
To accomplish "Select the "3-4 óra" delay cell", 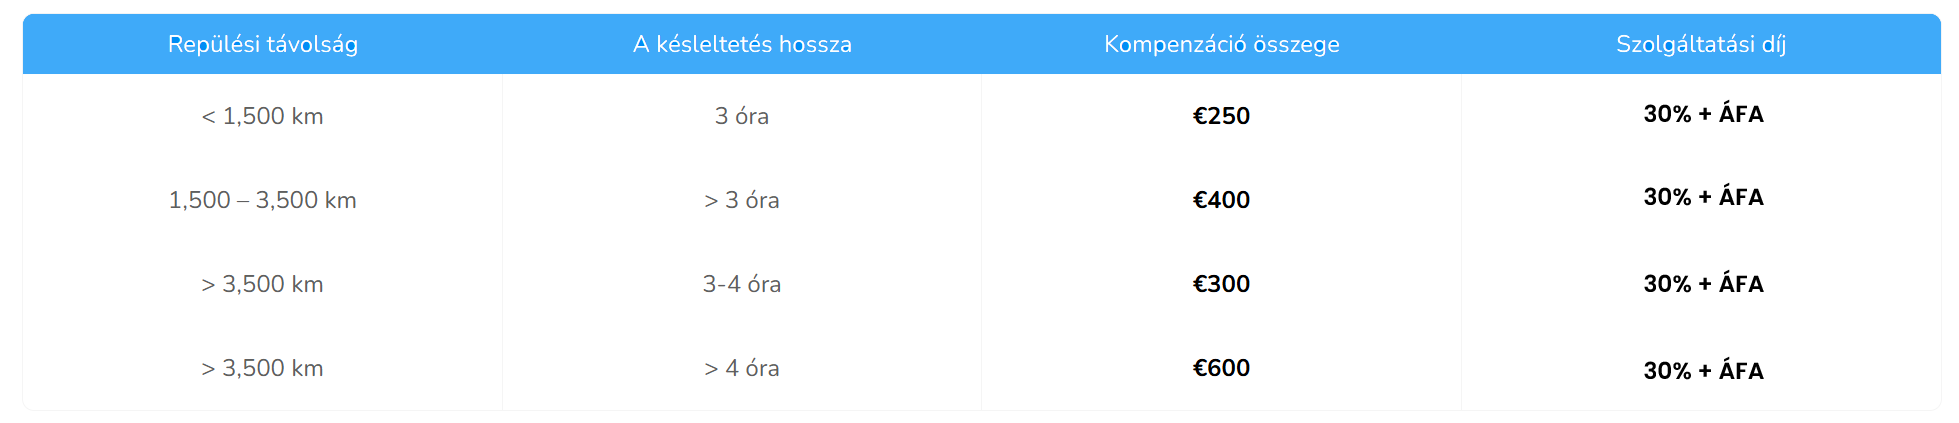I will (742, 284).
